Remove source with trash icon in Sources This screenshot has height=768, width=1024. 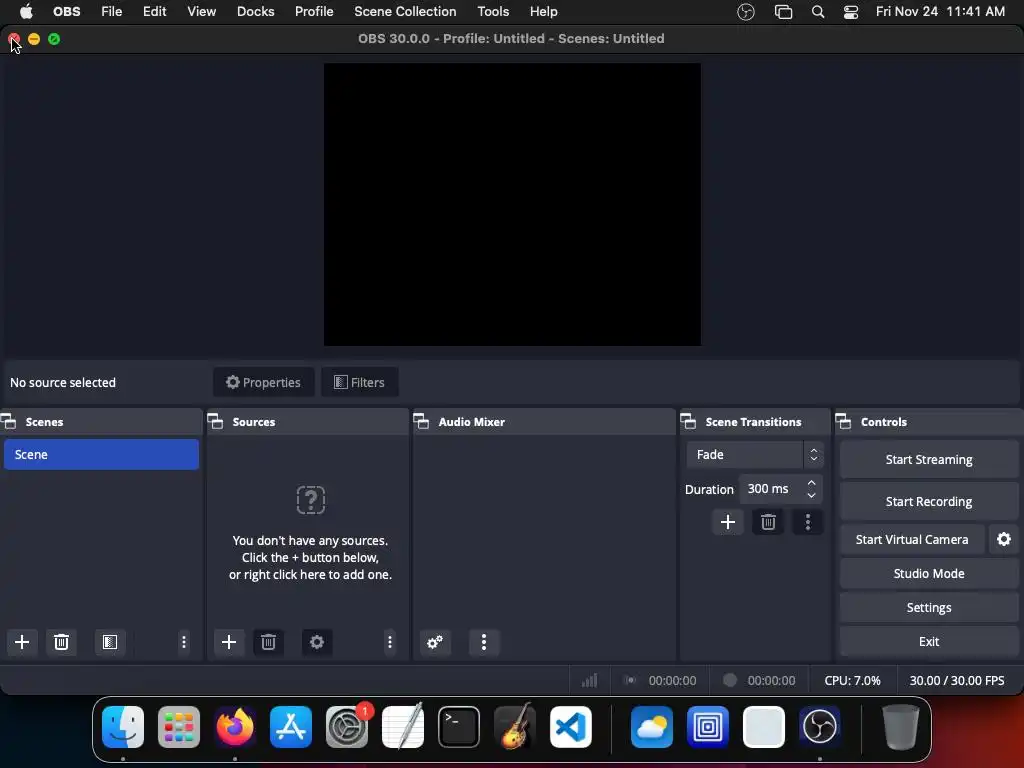click(268, 642)
